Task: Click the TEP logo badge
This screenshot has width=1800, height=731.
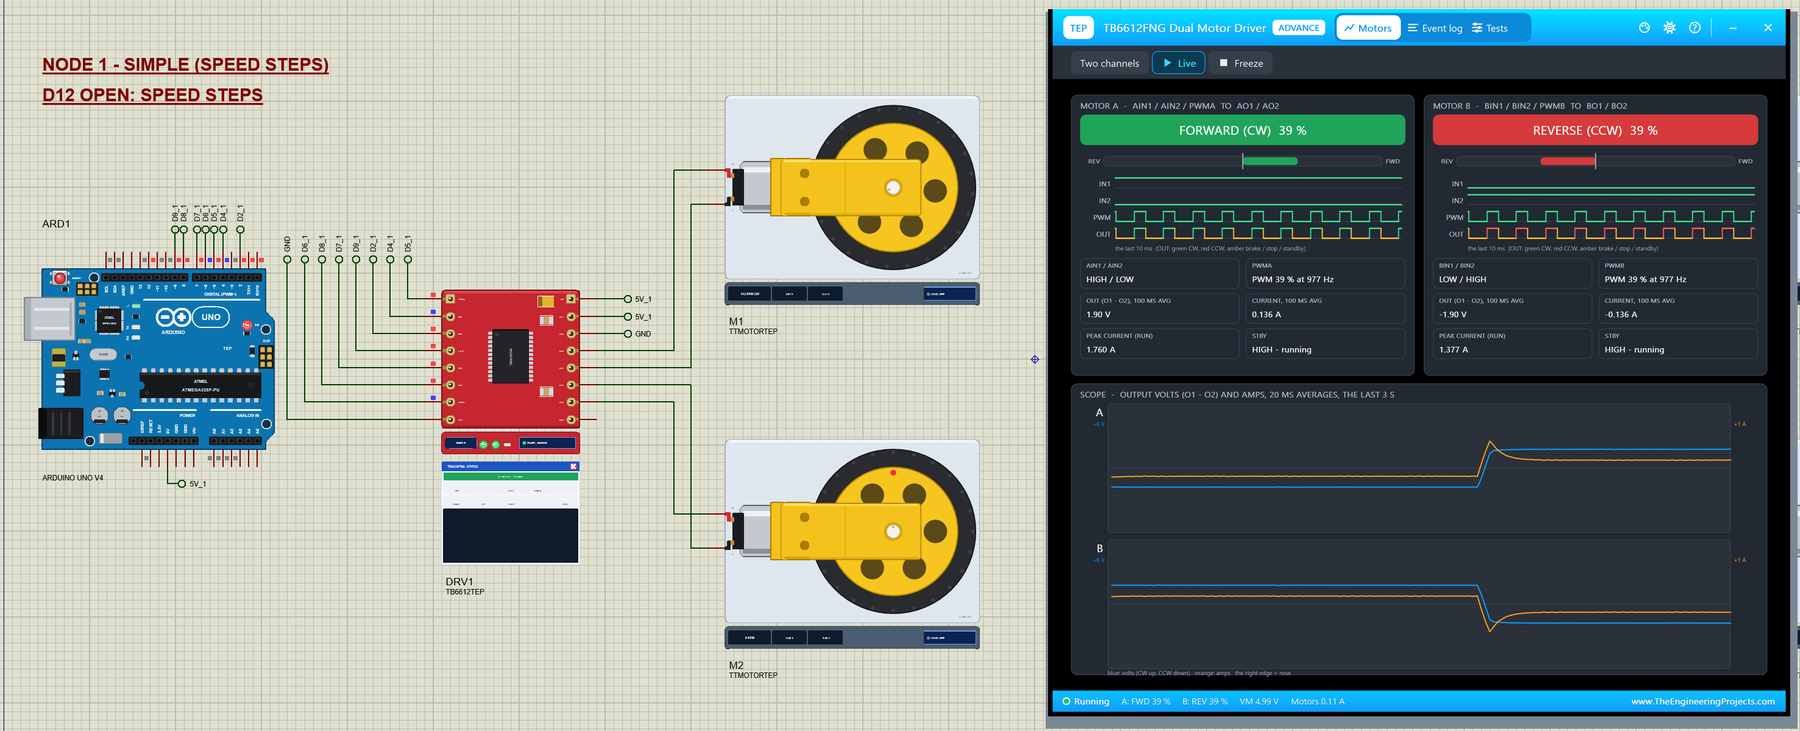Action: (x=1078, y=28)
